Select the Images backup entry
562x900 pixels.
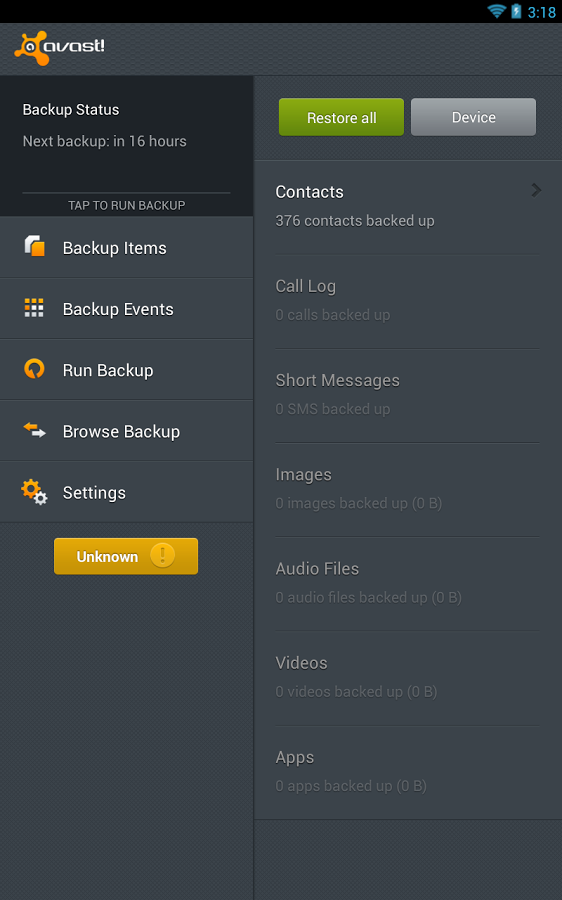point(408,490)
